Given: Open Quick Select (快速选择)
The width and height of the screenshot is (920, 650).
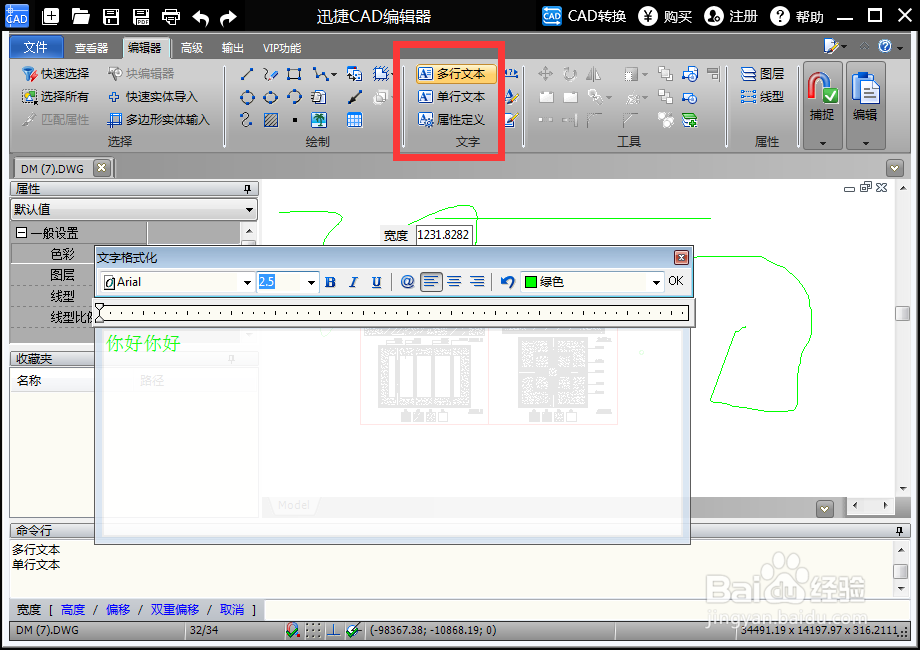Looking at the screenshot, I should [x=56, y=73].
